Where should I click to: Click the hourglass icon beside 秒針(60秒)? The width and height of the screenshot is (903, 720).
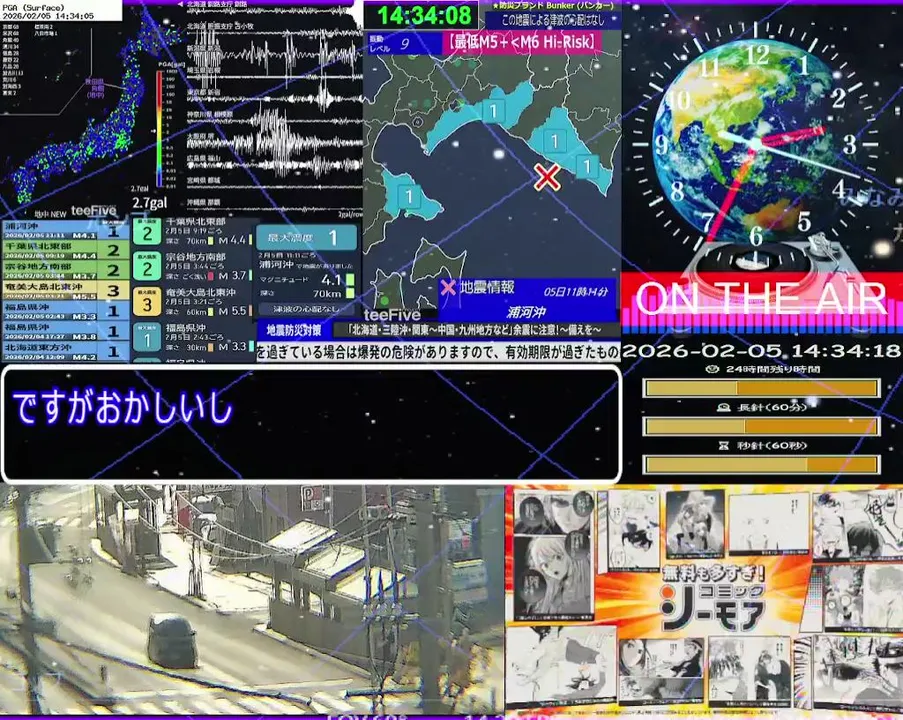pyautogui.click(x=724, y=445)
